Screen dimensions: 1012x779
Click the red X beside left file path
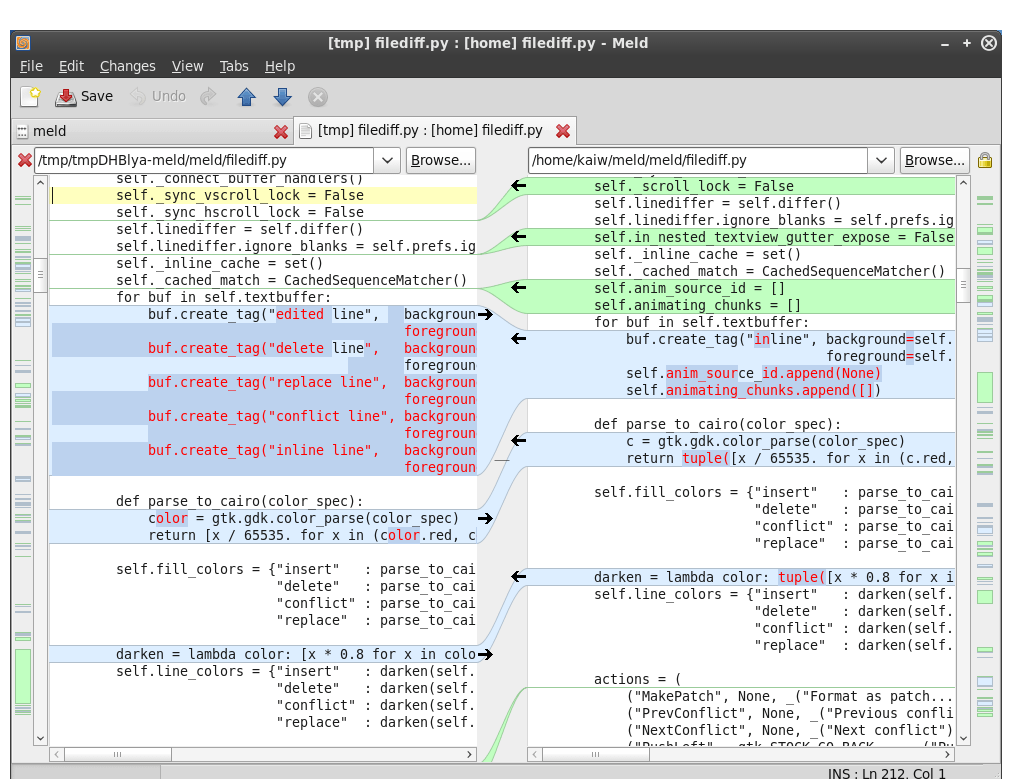tap(25, 160)
